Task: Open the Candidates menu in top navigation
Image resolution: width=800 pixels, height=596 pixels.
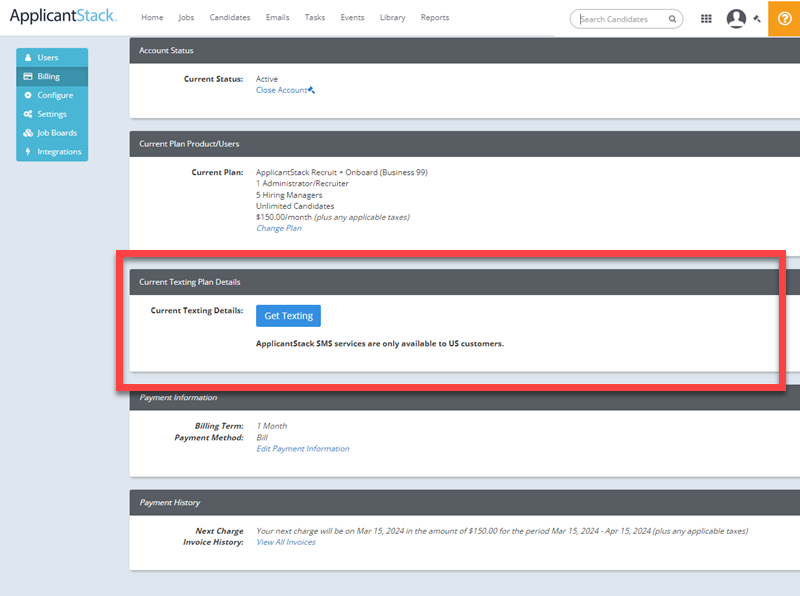Action: pos(229,16)
